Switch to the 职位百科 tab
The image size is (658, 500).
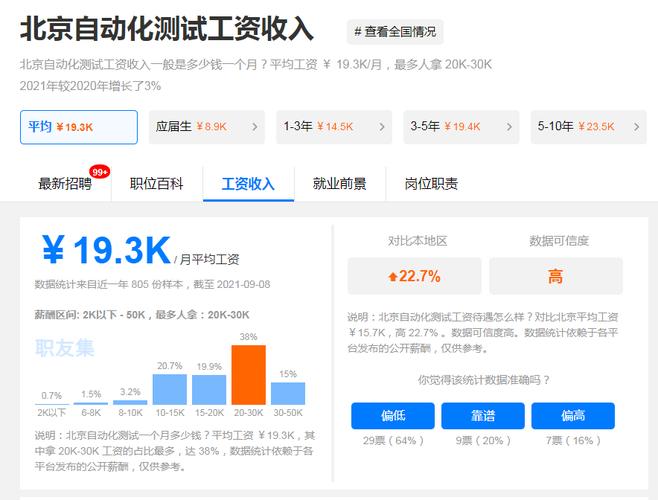click(157, 184)
